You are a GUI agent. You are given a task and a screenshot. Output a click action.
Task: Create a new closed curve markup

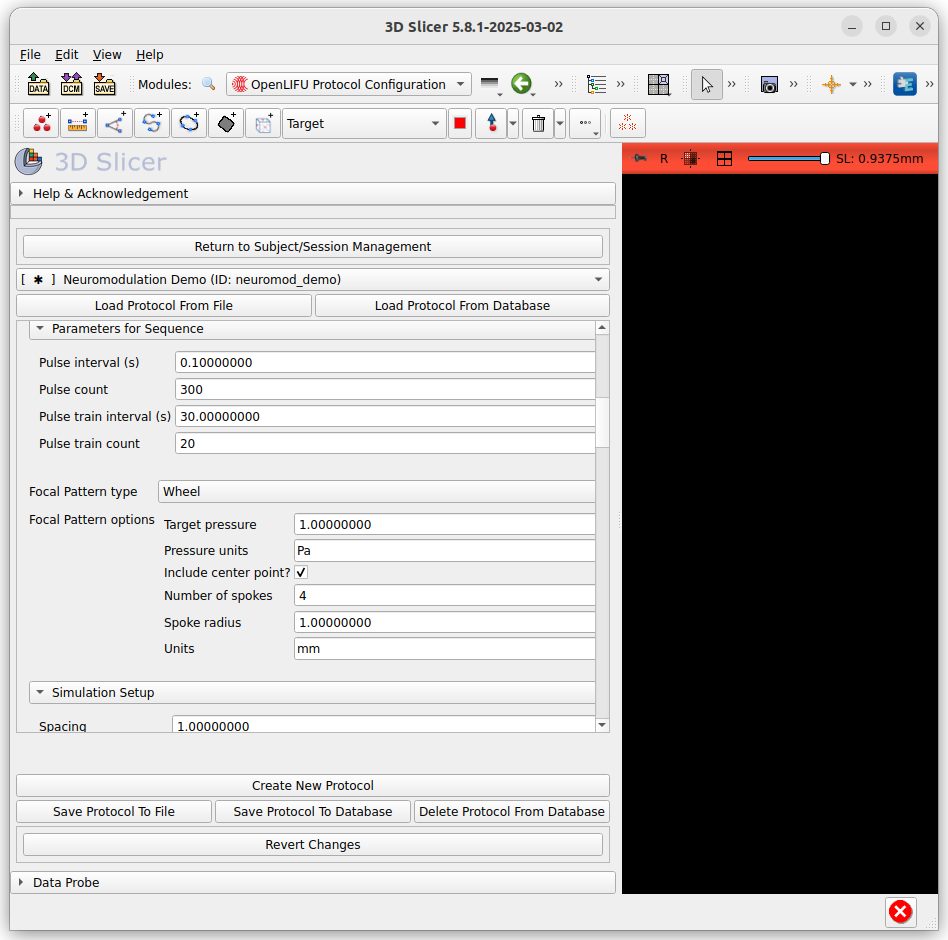(189, 123)
